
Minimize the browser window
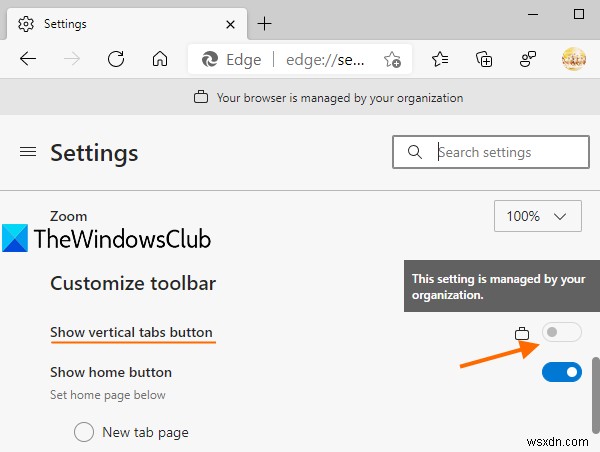tap(533, 15)
